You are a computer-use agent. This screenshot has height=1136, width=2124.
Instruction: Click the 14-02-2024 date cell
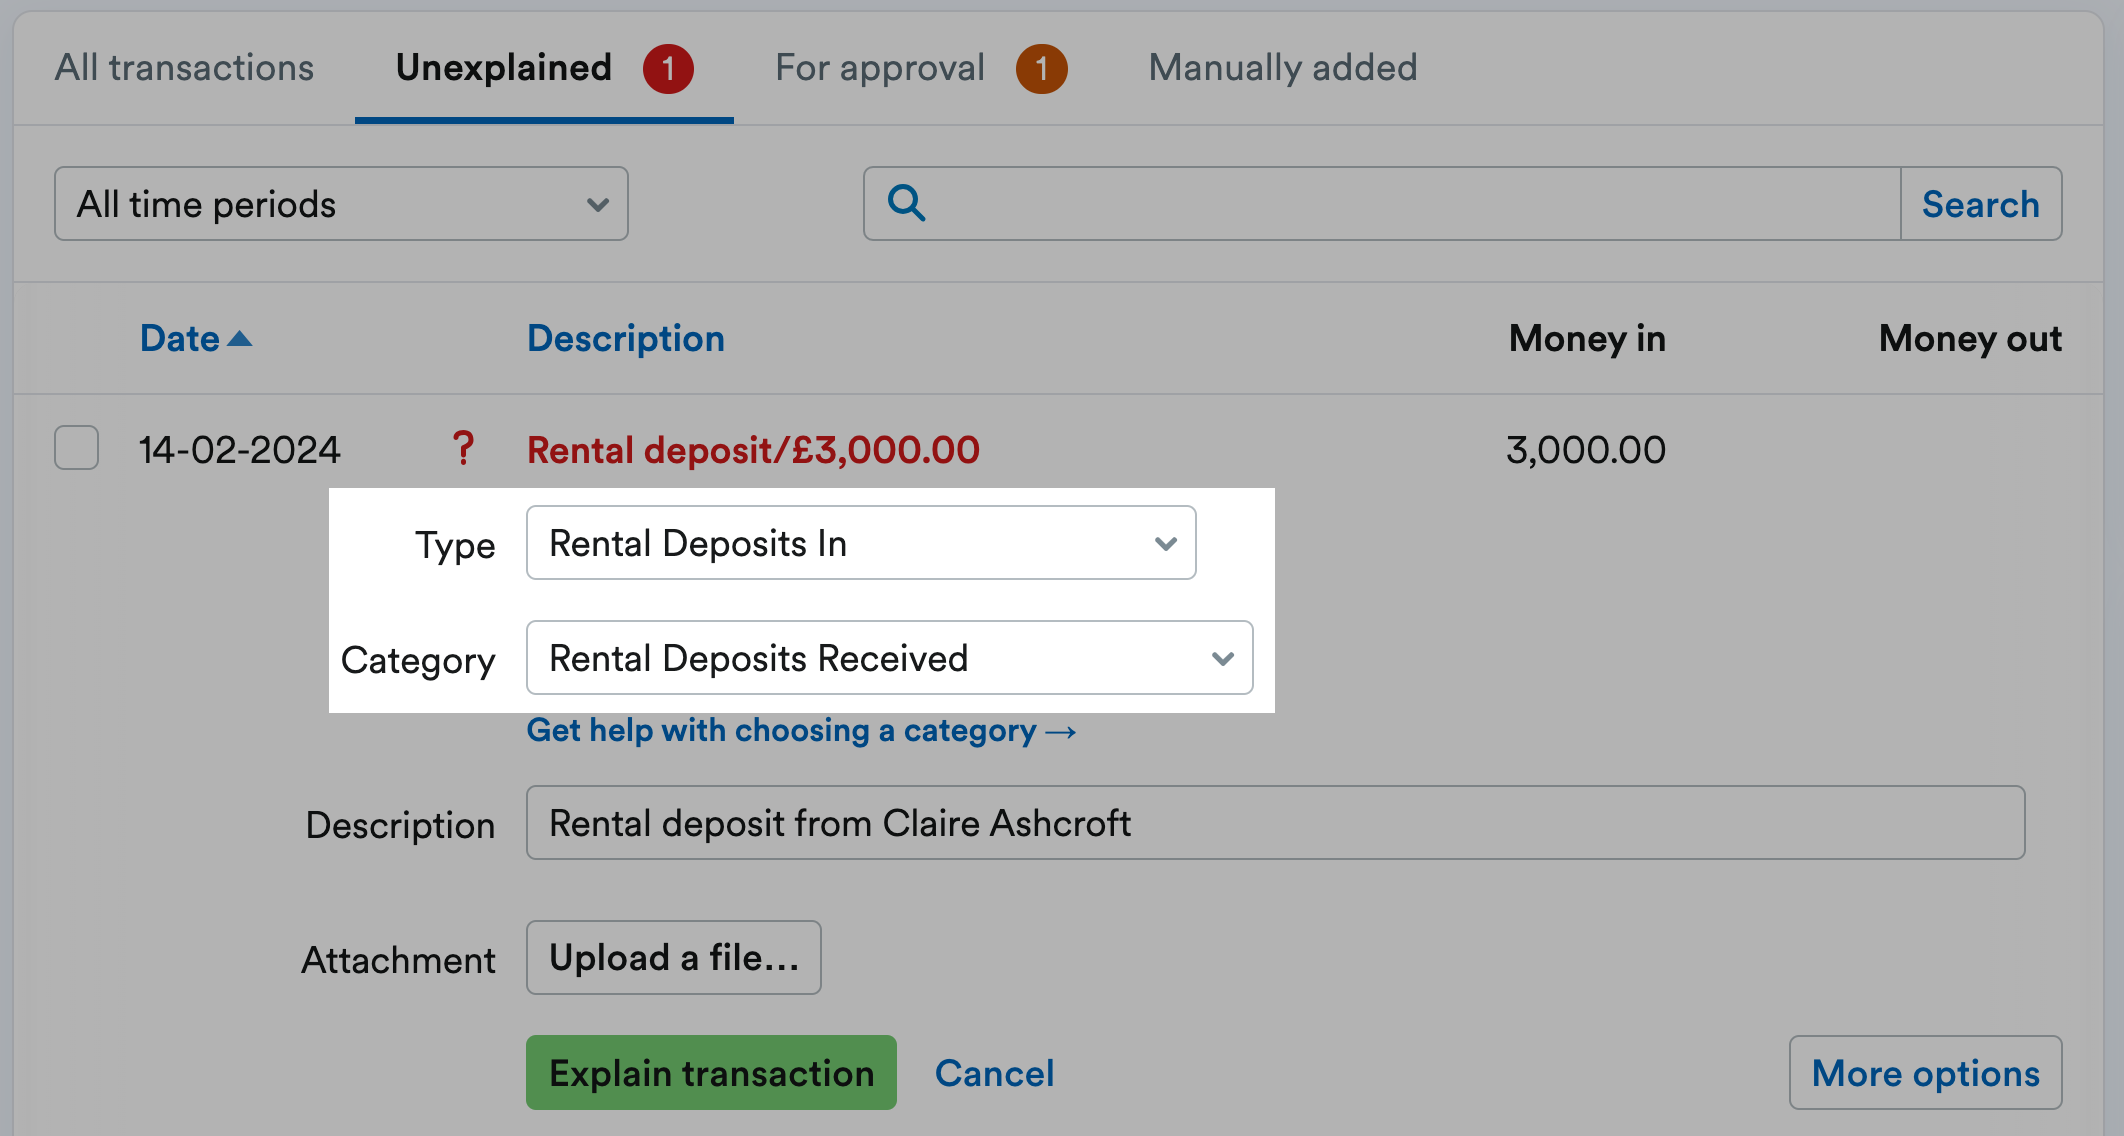tap(240, 450)
